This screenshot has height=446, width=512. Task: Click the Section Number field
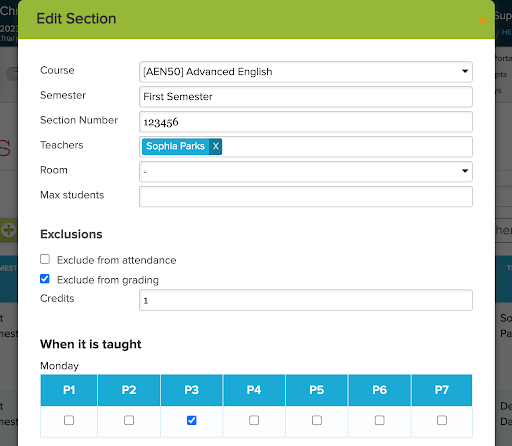click(306, 122)
